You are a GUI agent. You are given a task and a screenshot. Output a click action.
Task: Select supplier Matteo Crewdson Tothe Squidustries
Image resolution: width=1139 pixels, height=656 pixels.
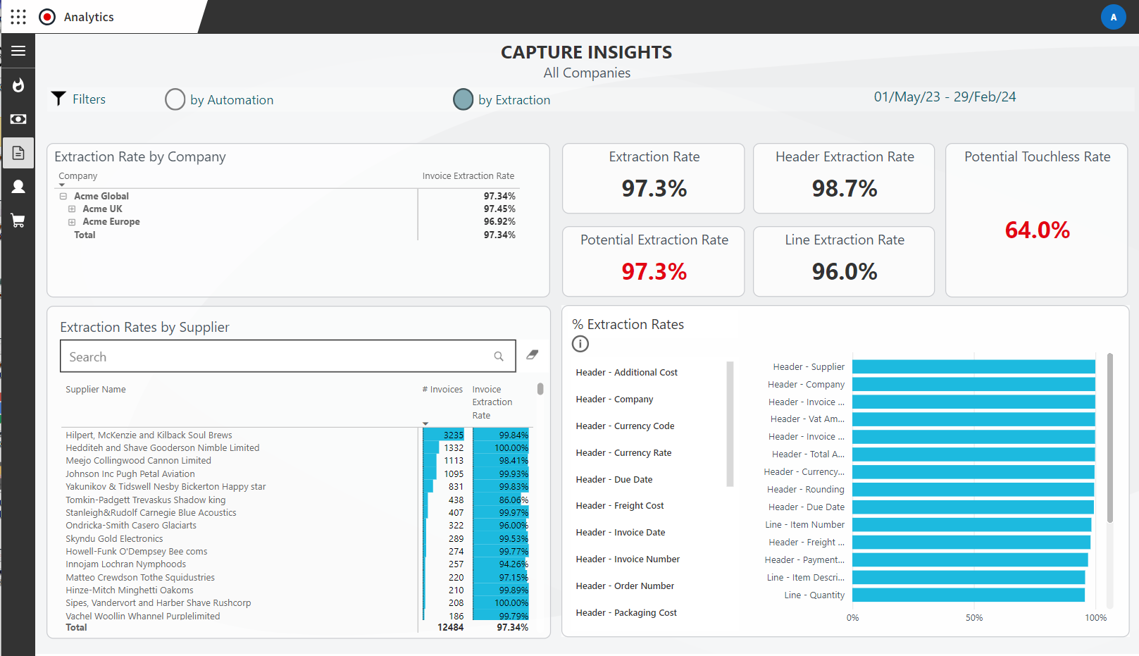coord(140,578)
